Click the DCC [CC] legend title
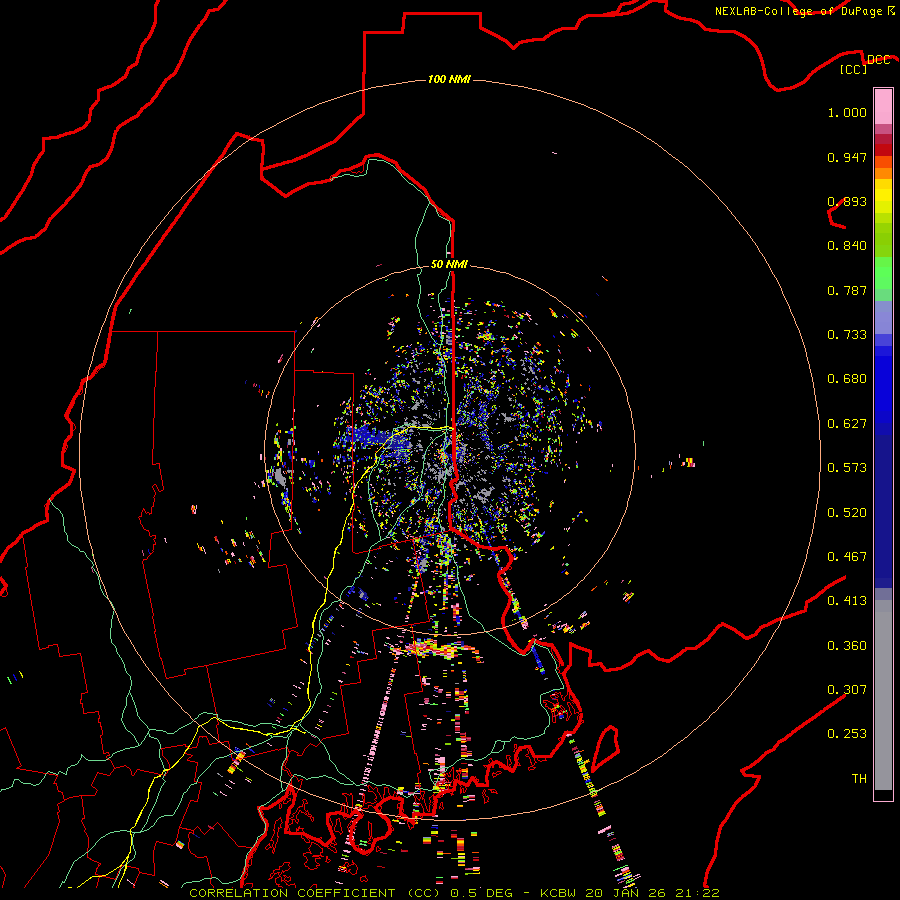Image resolution: width=900 pixels, height=900 pixels. pos(865,64)
